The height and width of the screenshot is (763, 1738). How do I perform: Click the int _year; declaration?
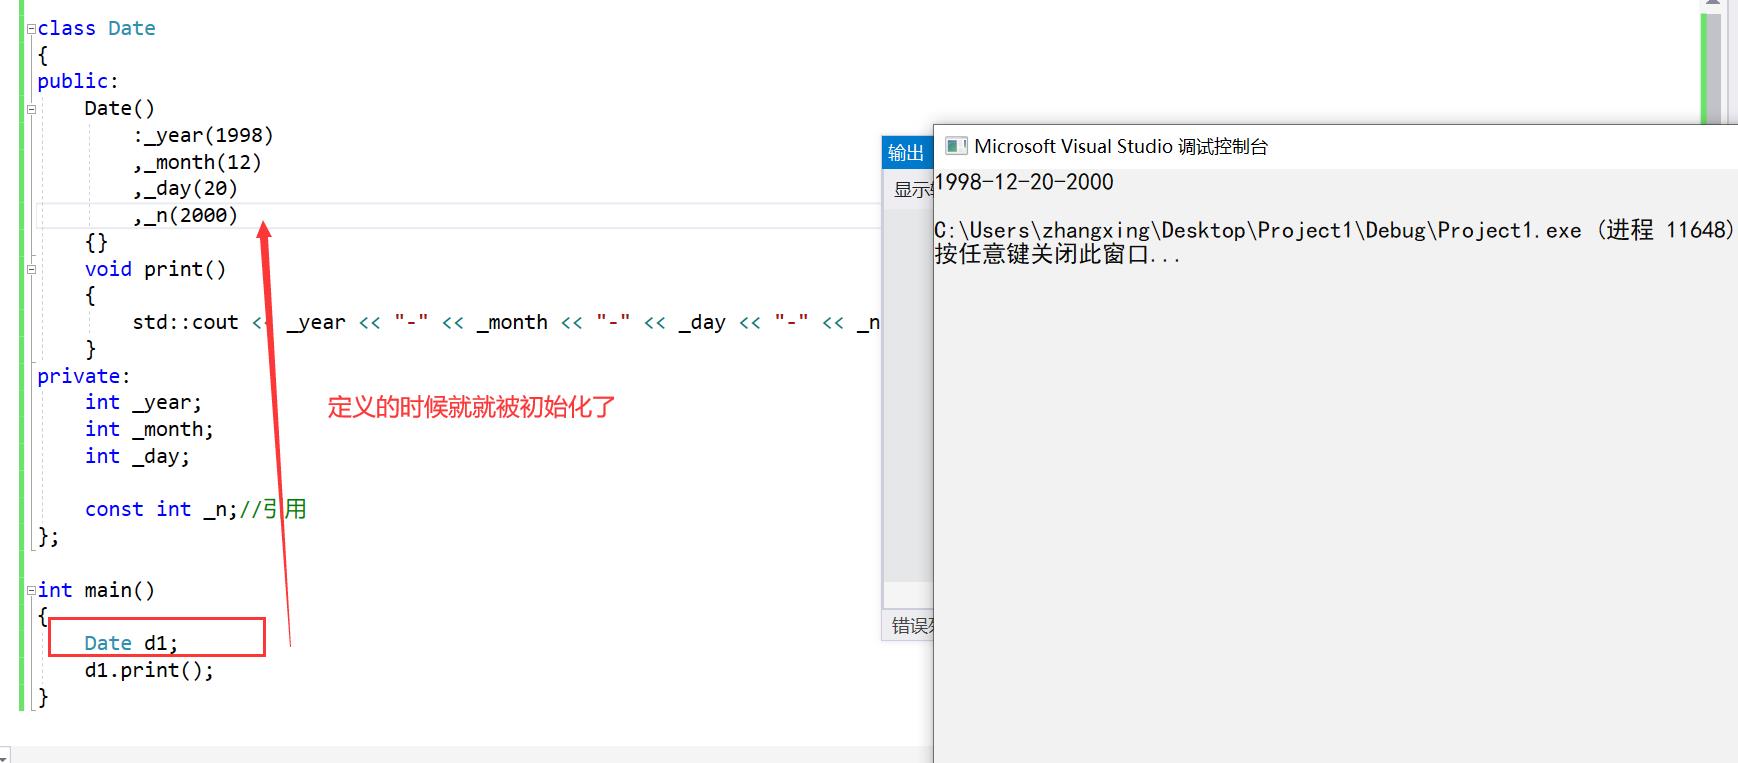tap(143, 402)
